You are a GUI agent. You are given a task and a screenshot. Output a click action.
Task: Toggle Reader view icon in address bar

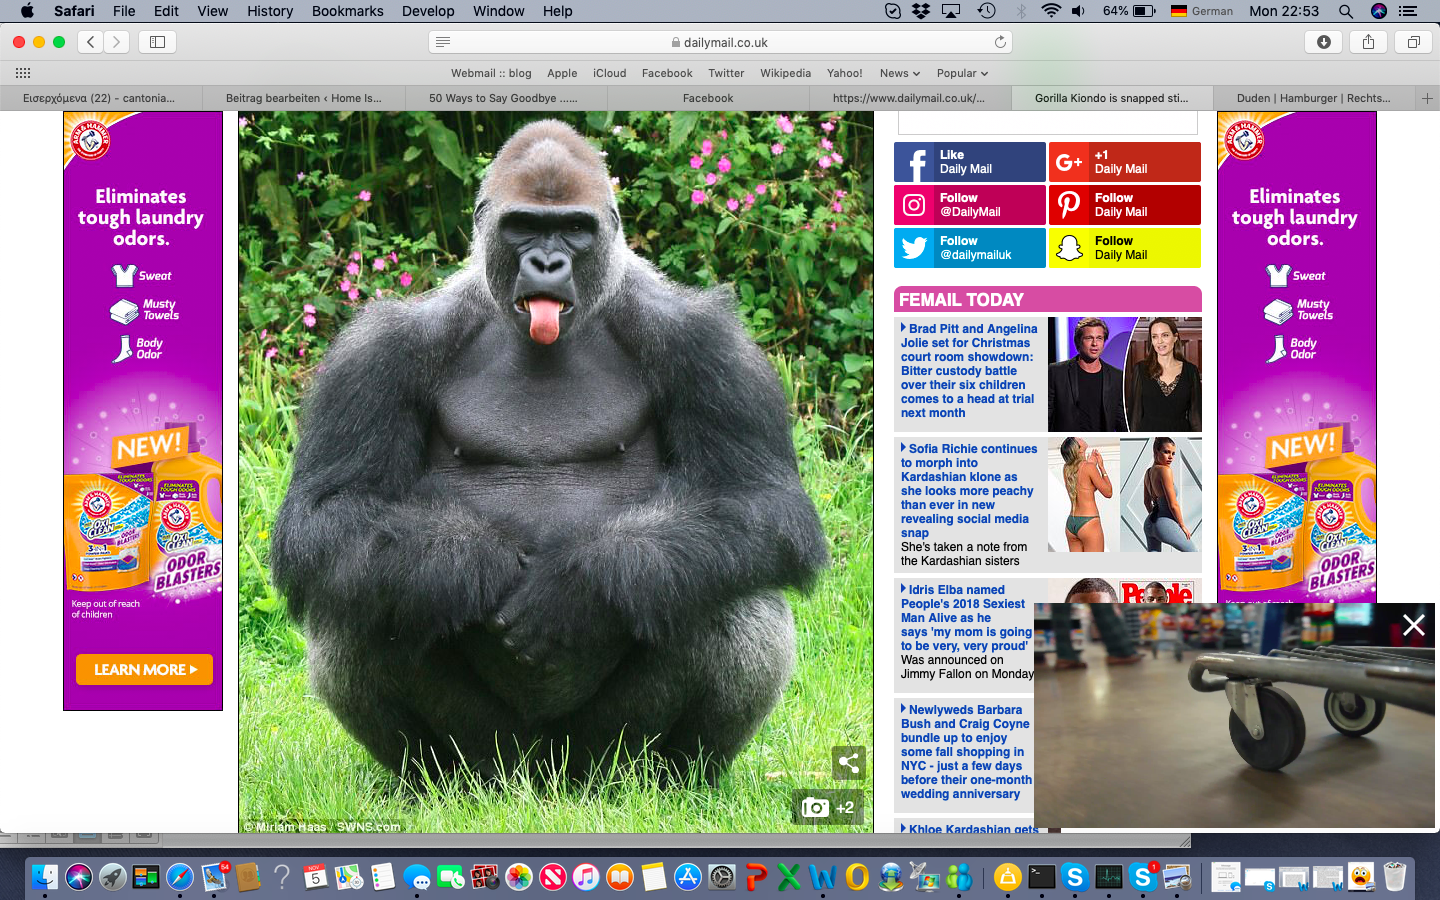(443, 42)
